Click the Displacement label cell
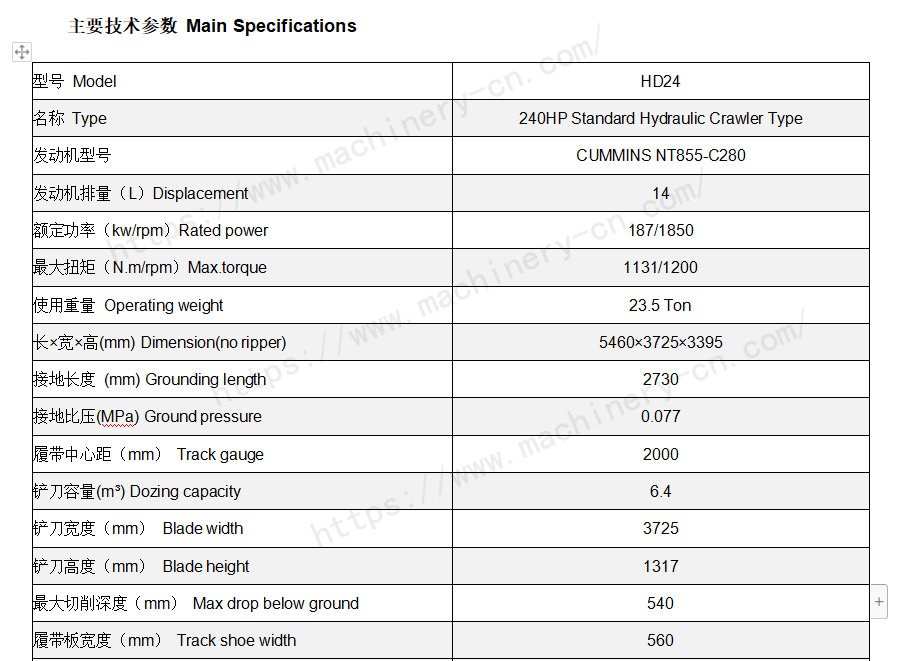 (x=242, y=194)
